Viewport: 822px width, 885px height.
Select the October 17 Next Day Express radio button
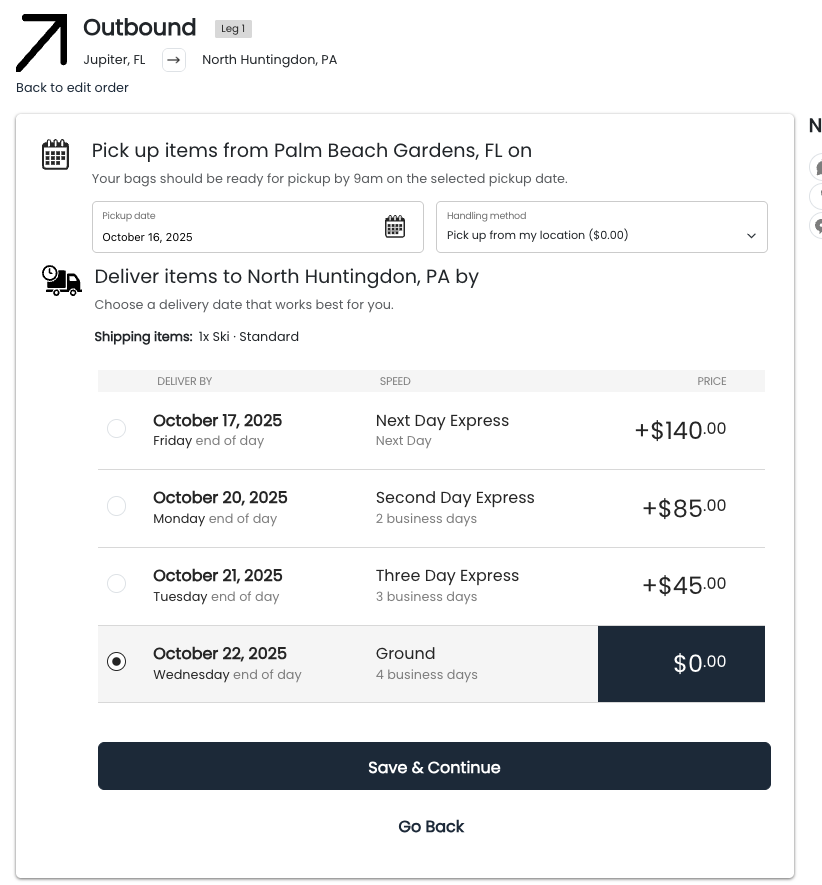[117, 428]
